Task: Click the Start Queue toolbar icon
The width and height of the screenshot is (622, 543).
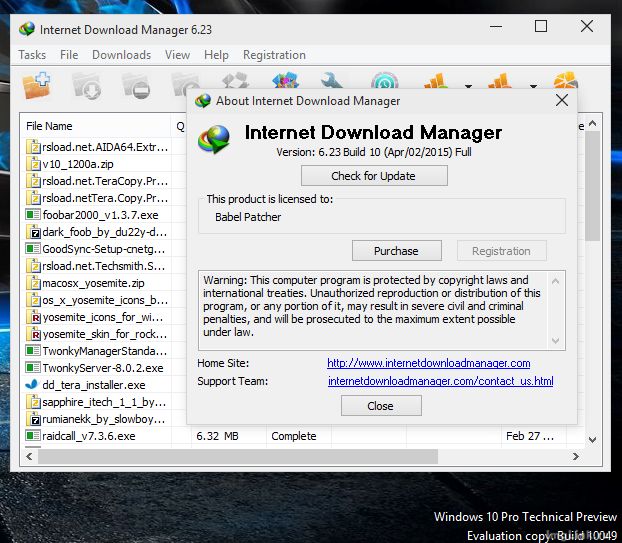Action: pyautogui.click(x=436, y=81)
